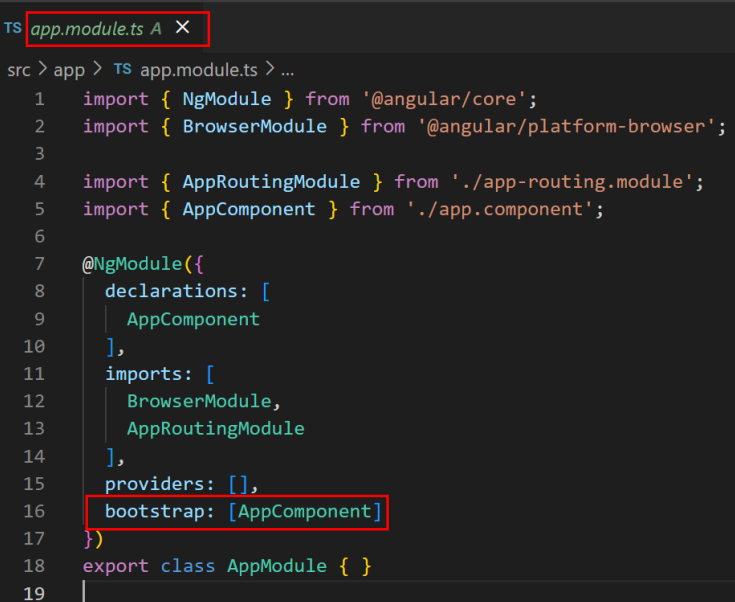Click the chevron after app.module.ts breadcrumb
Screen dimensions: 735x602
(270, 69)
